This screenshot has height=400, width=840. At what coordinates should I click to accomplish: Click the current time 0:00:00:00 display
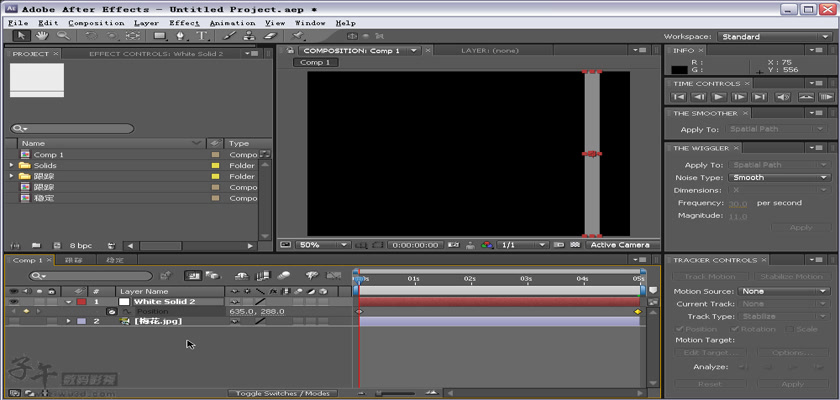click(x=415, y=245)
